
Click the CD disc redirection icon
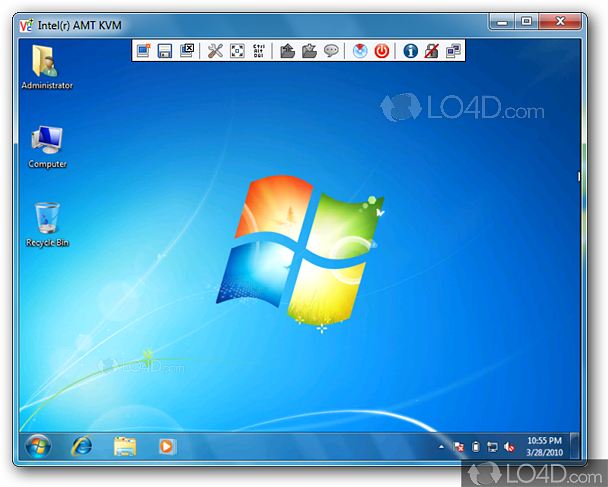(x=360, y=51)
